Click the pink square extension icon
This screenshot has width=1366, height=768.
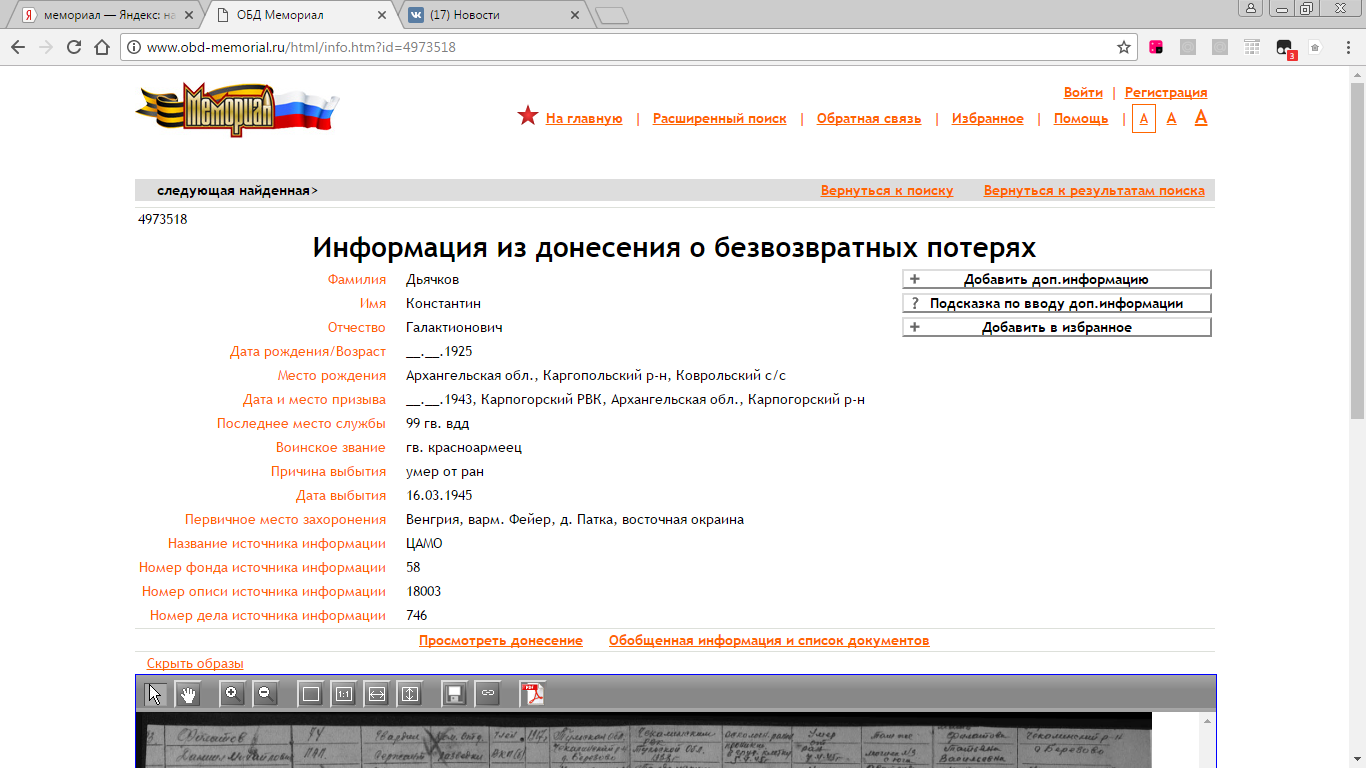[x=1156, y=47]
